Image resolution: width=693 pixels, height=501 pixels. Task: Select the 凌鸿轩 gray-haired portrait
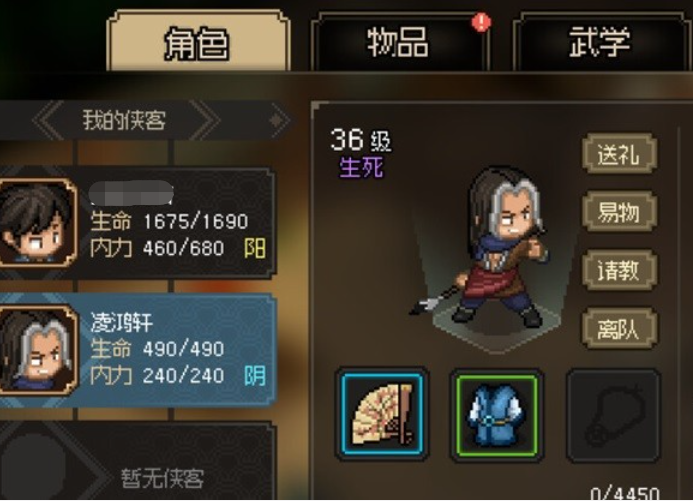[37, 350]
